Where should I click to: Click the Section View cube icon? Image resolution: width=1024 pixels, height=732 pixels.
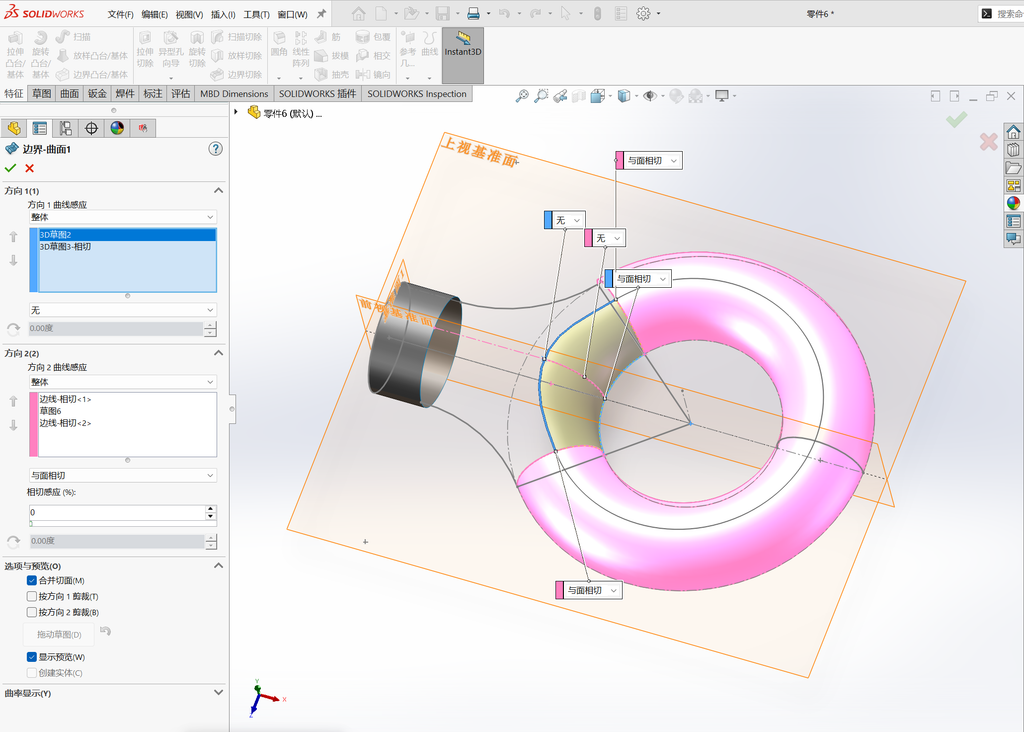click(x=579, y=96)
